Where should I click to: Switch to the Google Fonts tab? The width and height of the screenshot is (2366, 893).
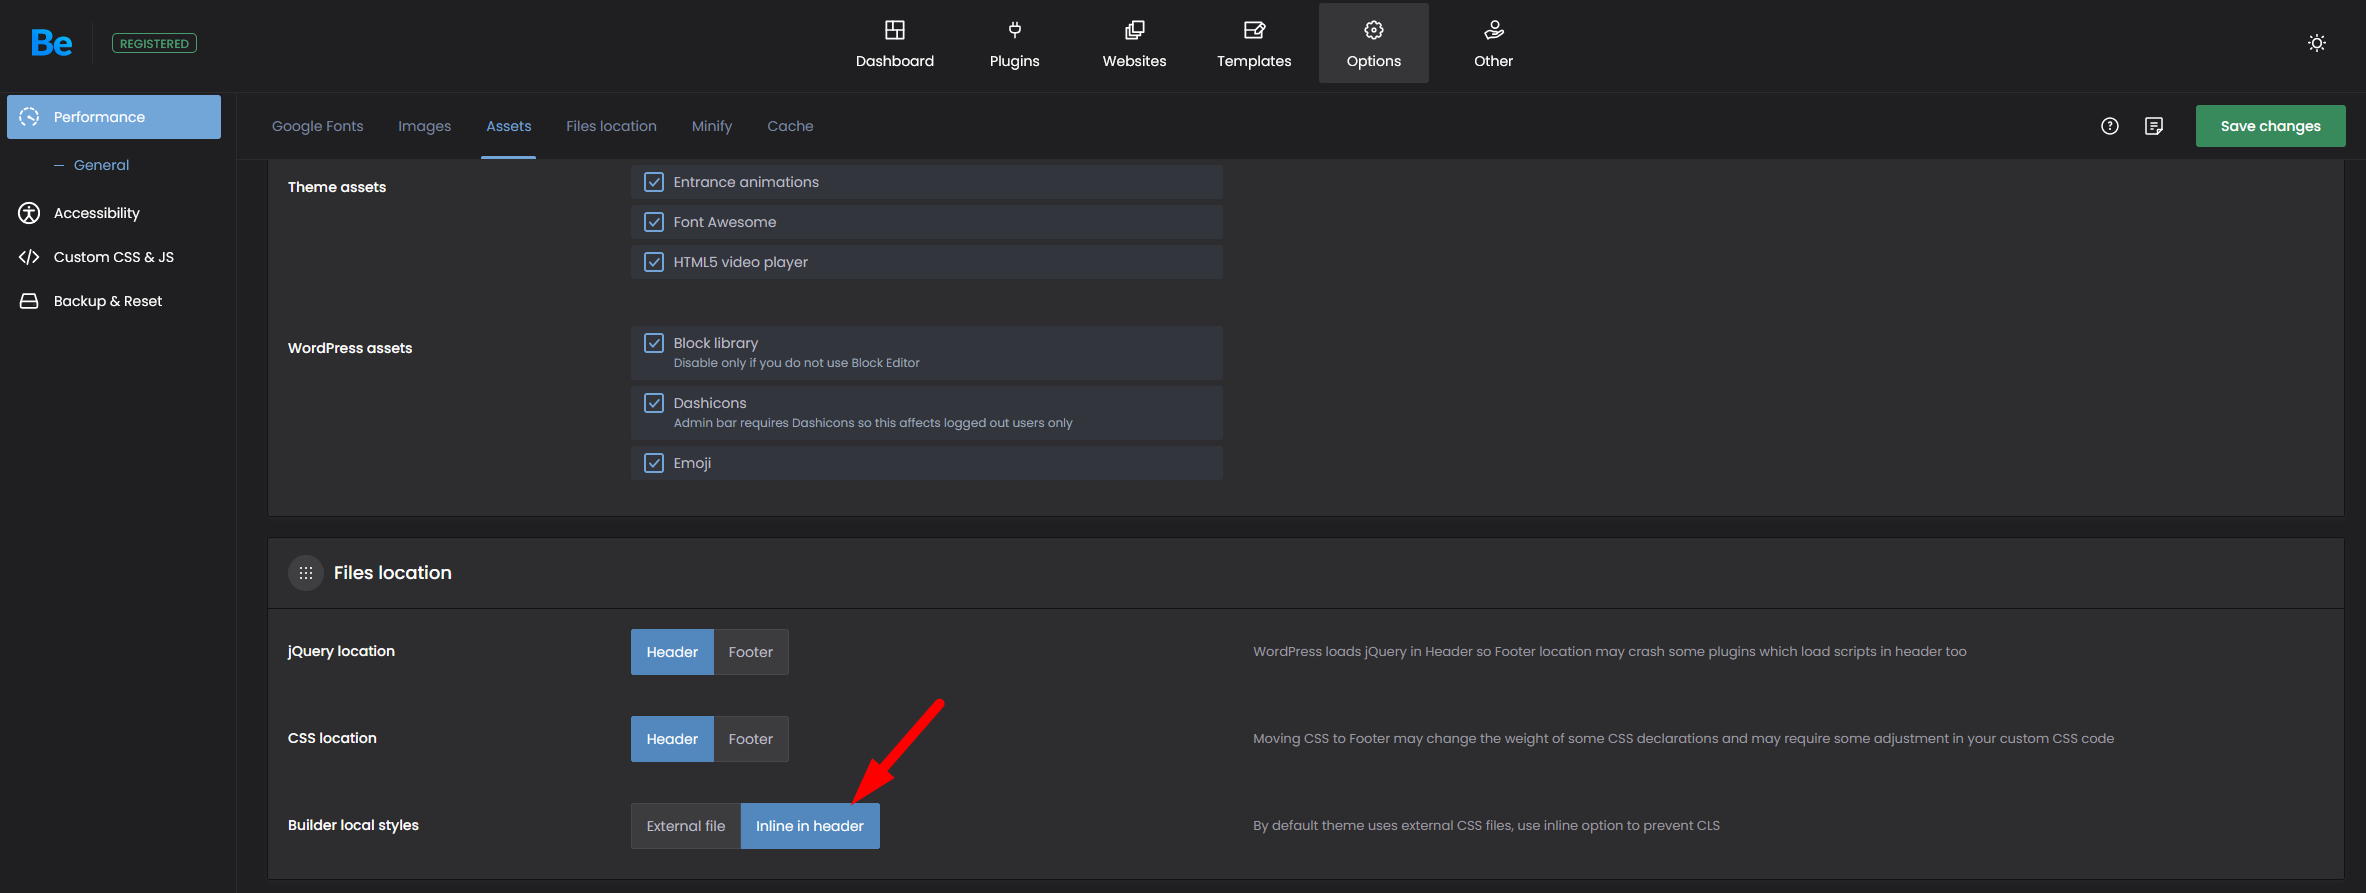(318, 126)
